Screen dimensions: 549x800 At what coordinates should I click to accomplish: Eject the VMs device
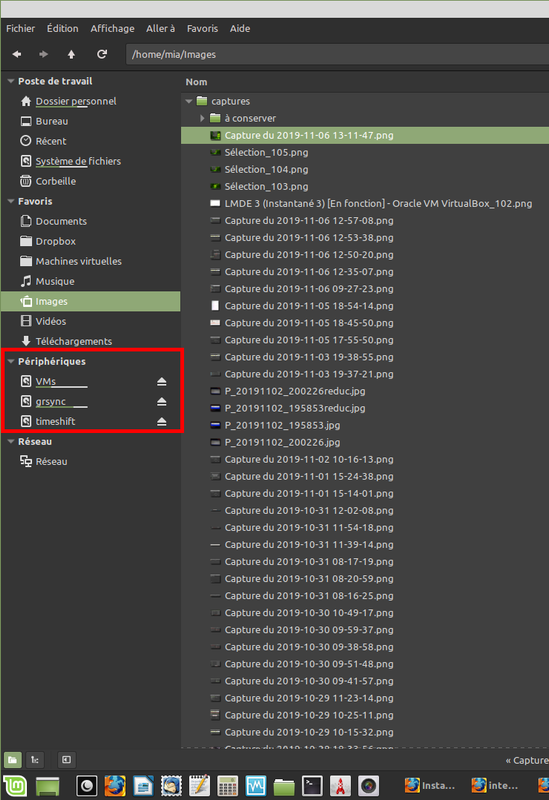162,381
